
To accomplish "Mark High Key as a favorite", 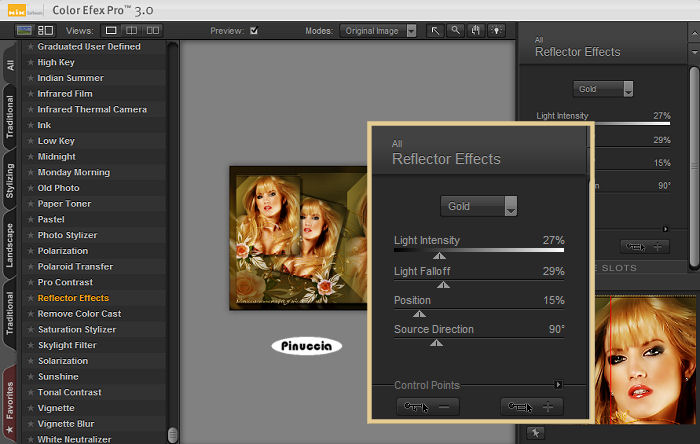I will [x=30, y=62].
